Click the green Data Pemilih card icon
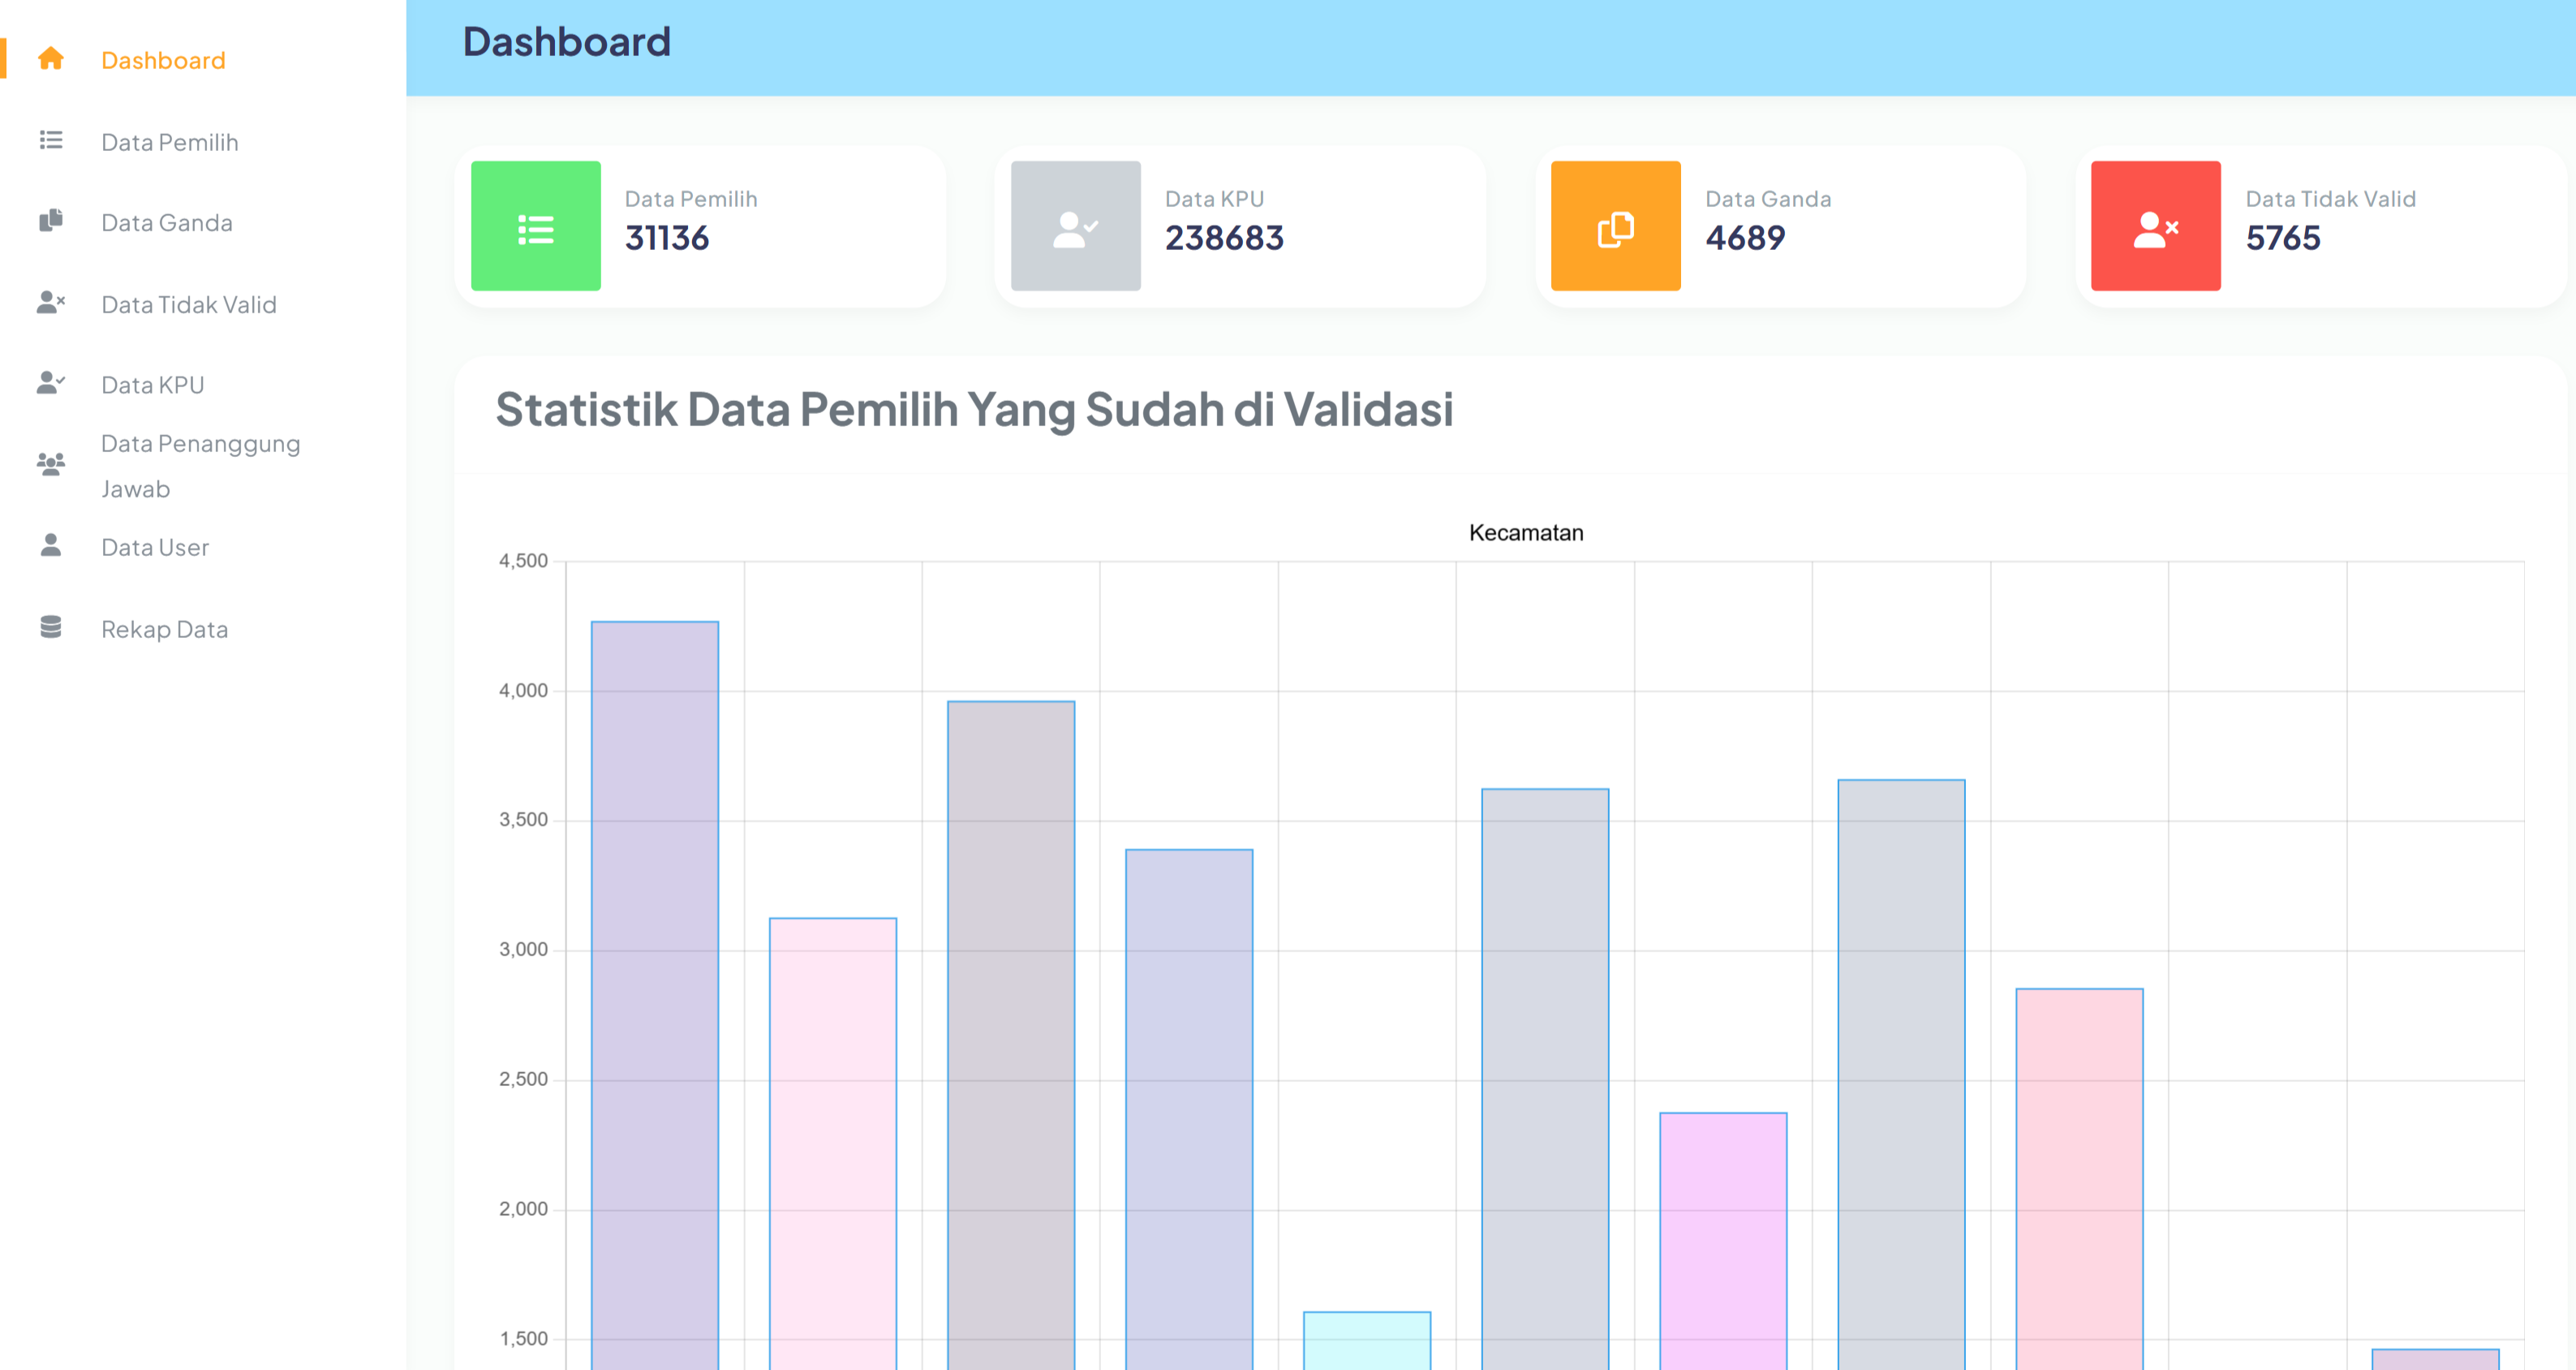This screenshot has width=2576, height=1370. pos(536,227)
